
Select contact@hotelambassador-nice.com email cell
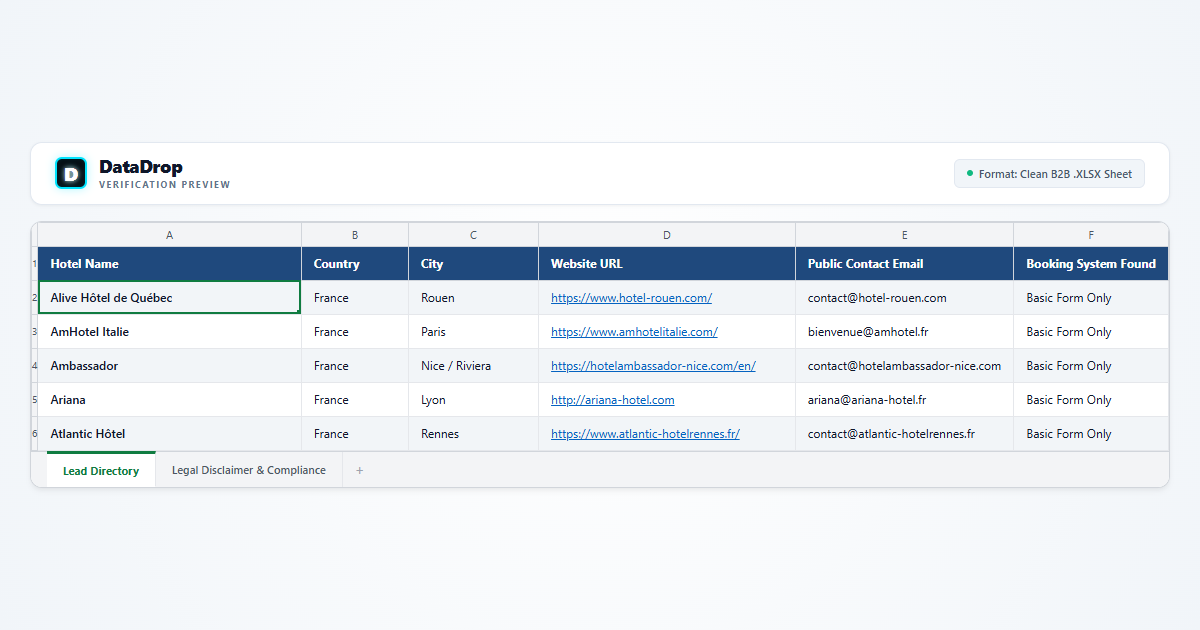(905, 366)
